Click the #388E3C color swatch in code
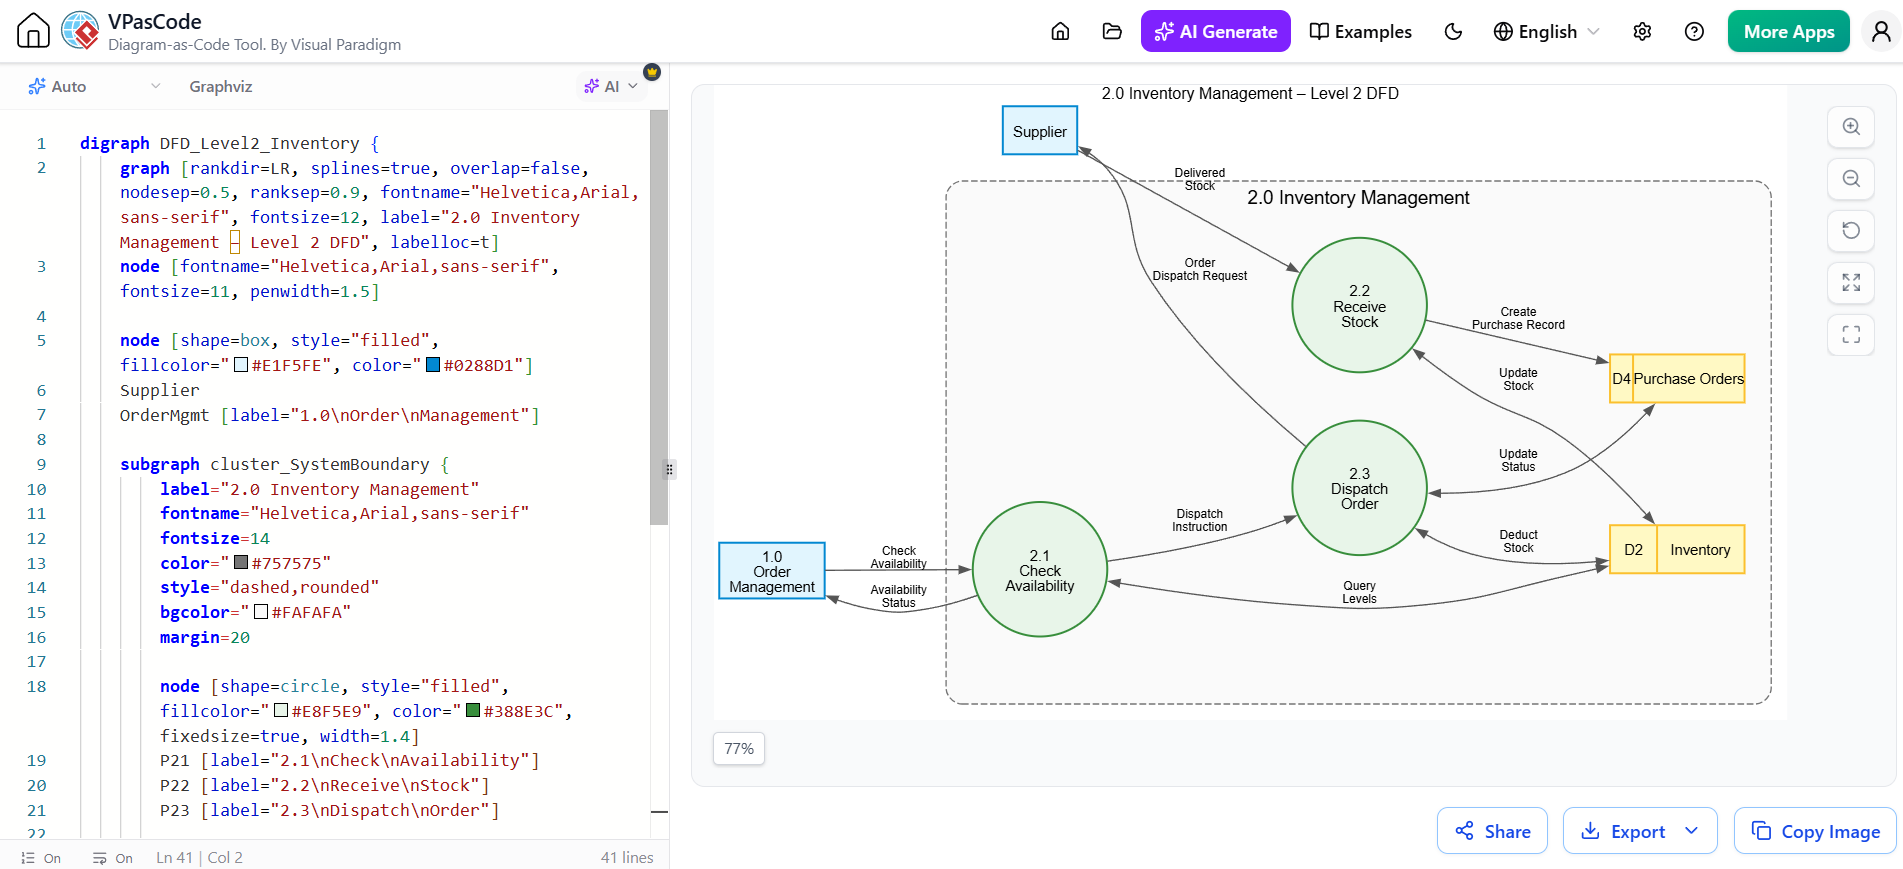 tap(473, 710)
